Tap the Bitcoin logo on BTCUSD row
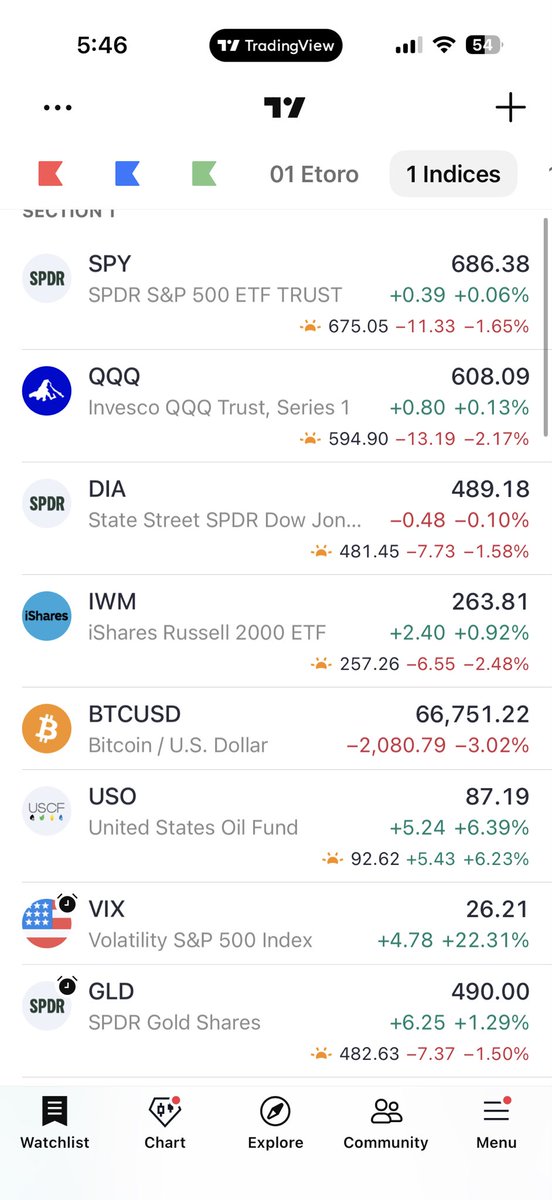The image size is (552, 1200). [x=47, y=729]
